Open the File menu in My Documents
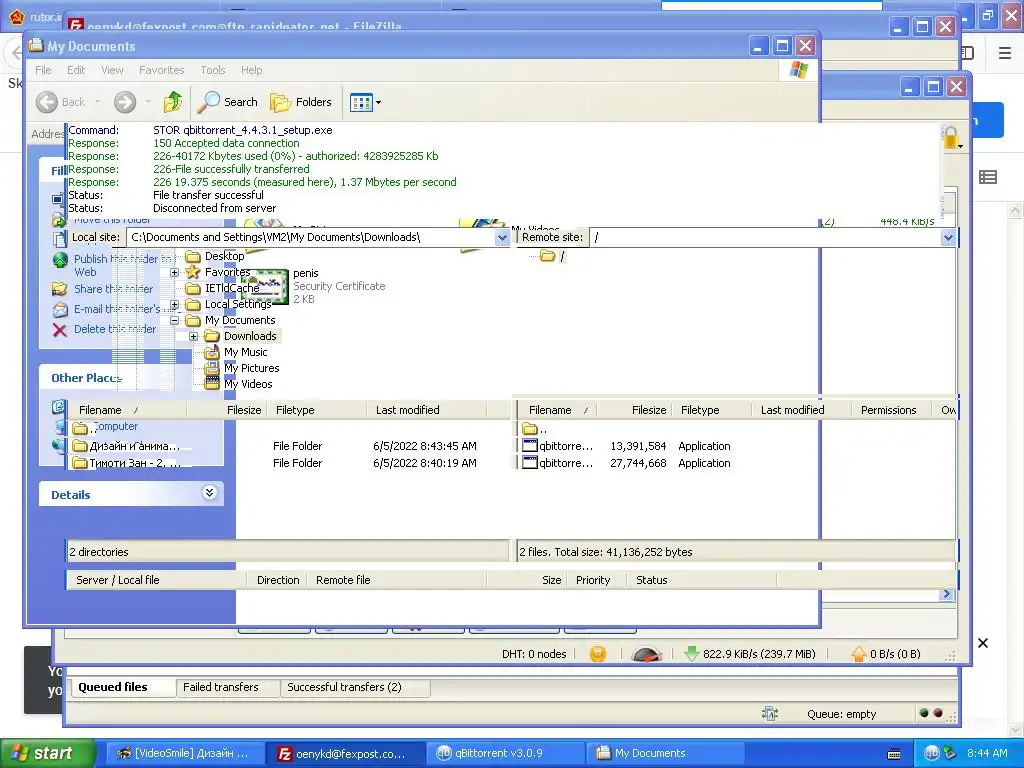Screen dimensions: 1024x768 43,70
